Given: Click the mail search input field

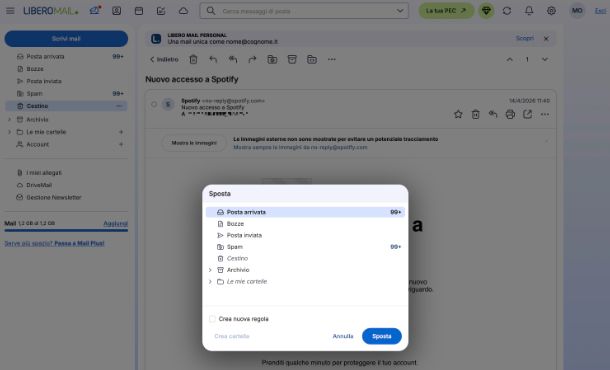Looking at the screenshot, I should click(304, 11).
